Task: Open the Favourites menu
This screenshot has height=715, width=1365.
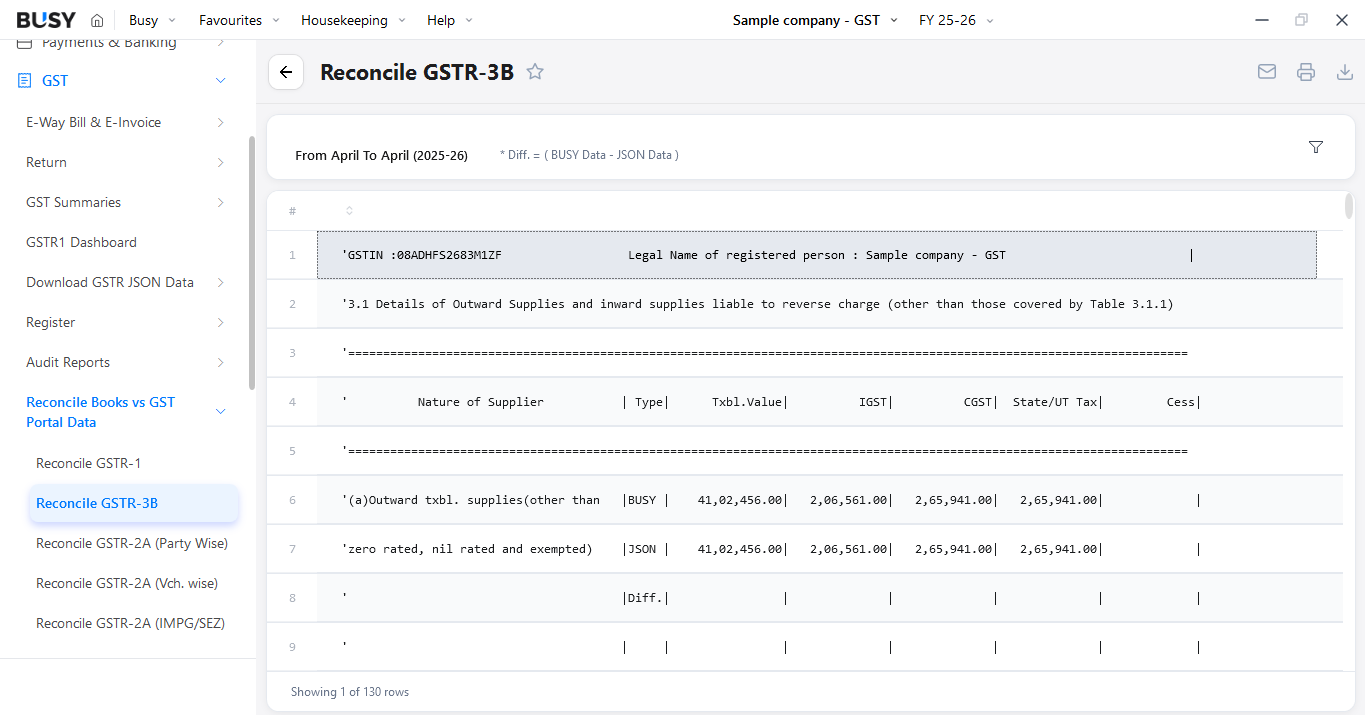Action: click(240, 20)
